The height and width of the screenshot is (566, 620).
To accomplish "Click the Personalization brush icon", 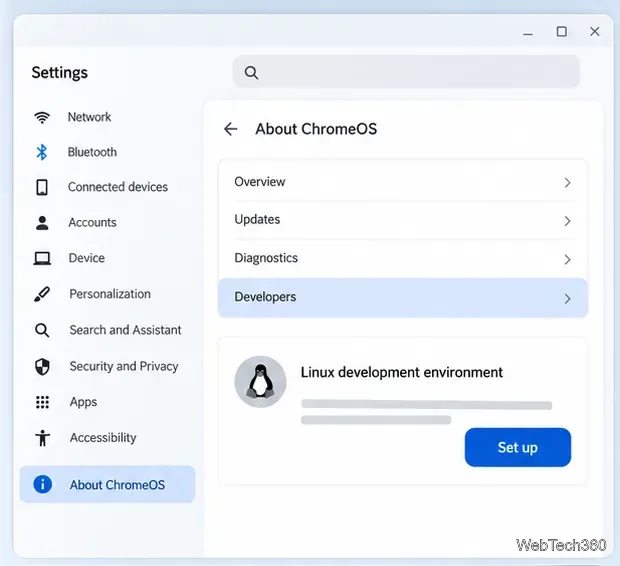I will coord(42,294).
